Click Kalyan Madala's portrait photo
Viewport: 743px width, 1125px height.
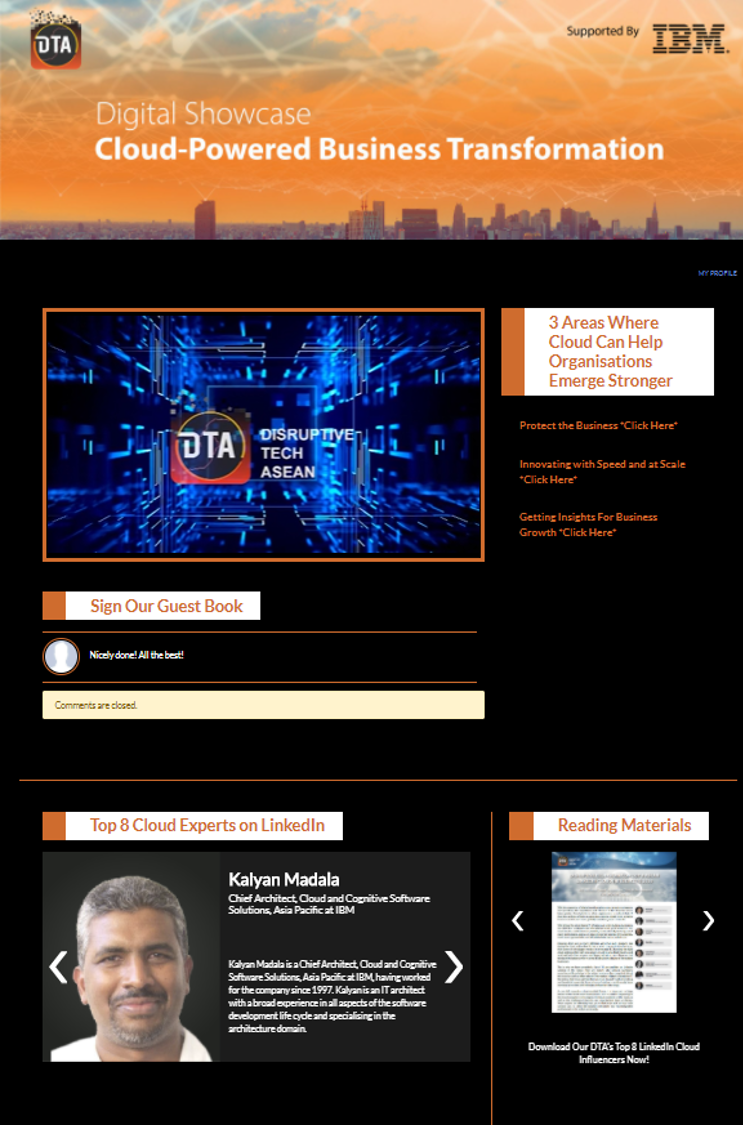[131, 957]
